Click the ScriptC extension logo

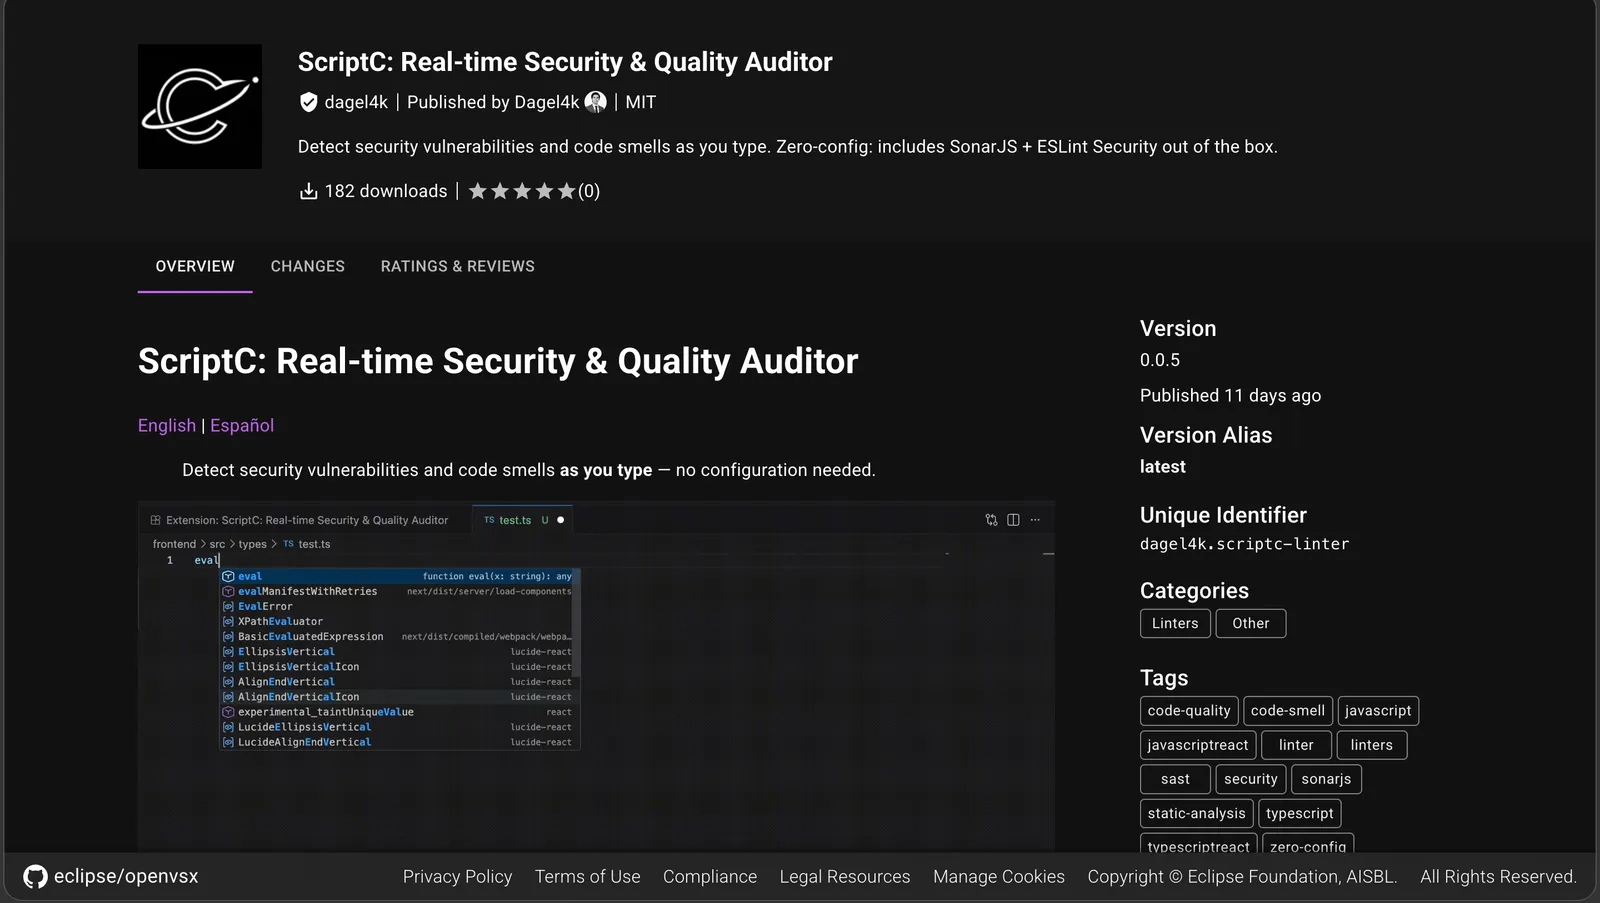pos(200,106)
